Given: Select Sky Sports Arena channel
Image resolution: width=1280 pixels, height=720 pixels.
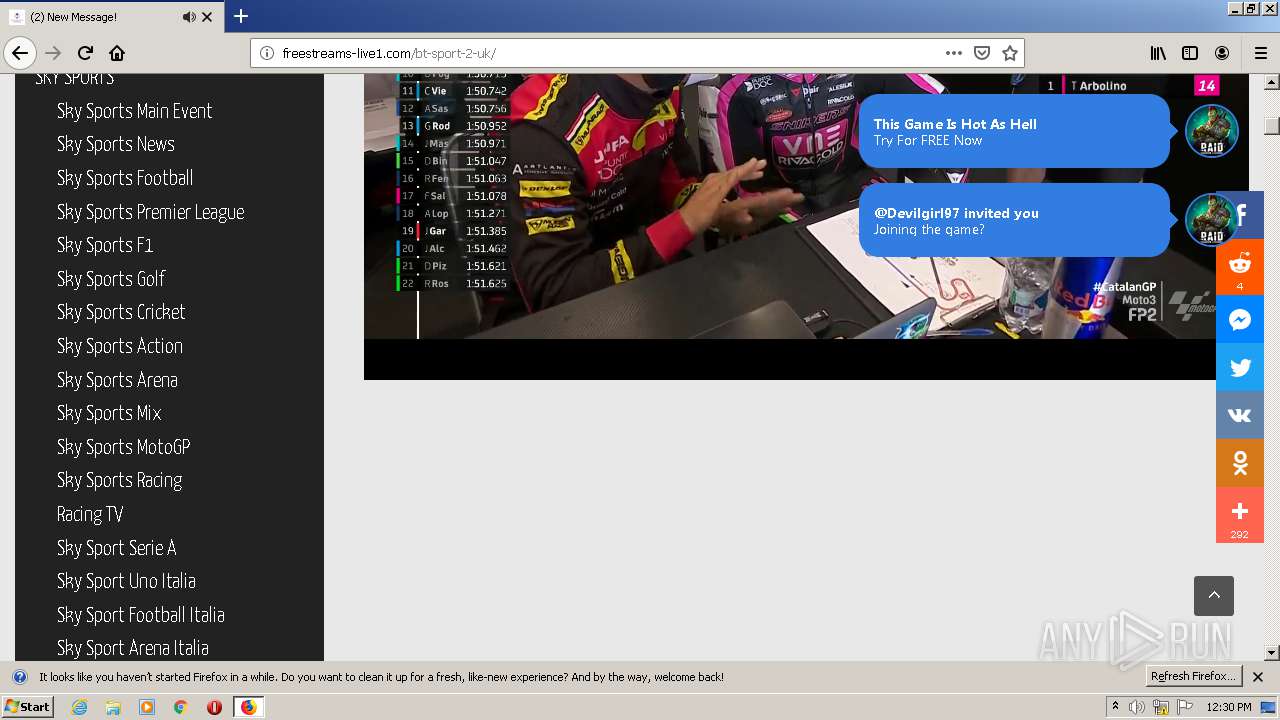Looking at the screenshot, I should click(x=117, y=380).
